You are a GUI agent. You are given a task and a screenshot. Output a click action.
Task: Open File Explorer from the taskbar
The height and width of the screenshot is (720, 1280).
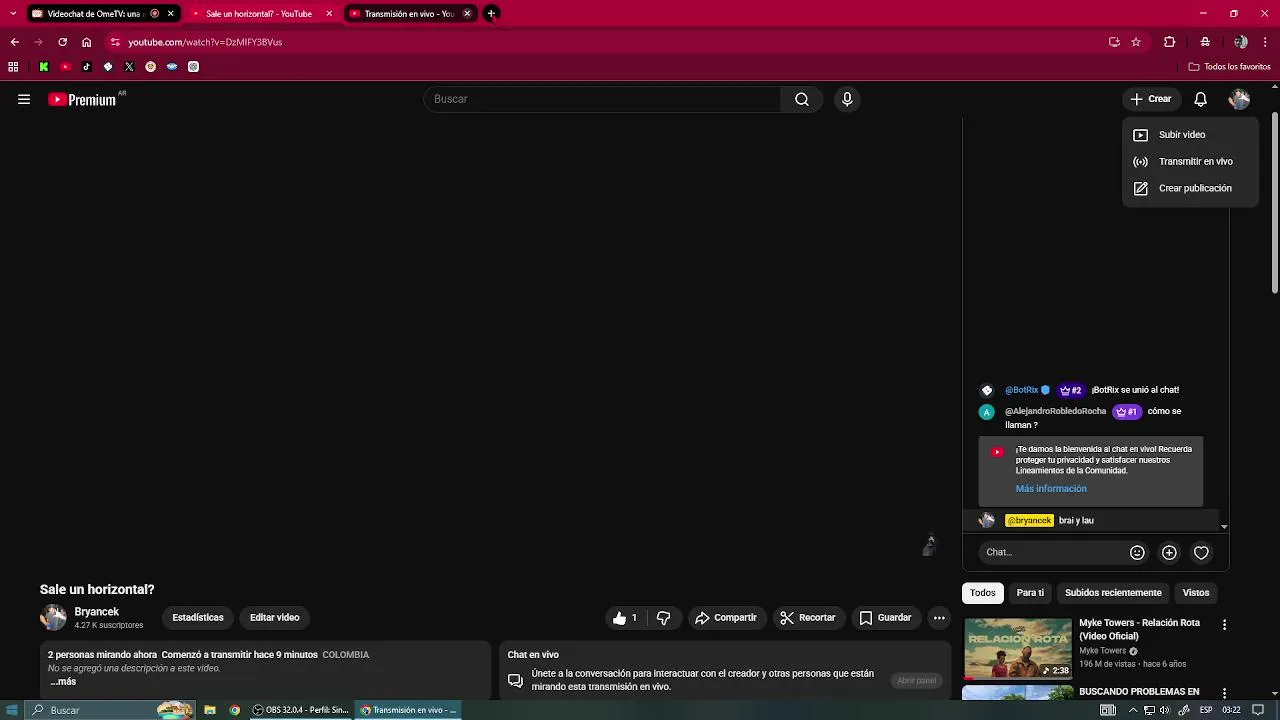[210, 710]
